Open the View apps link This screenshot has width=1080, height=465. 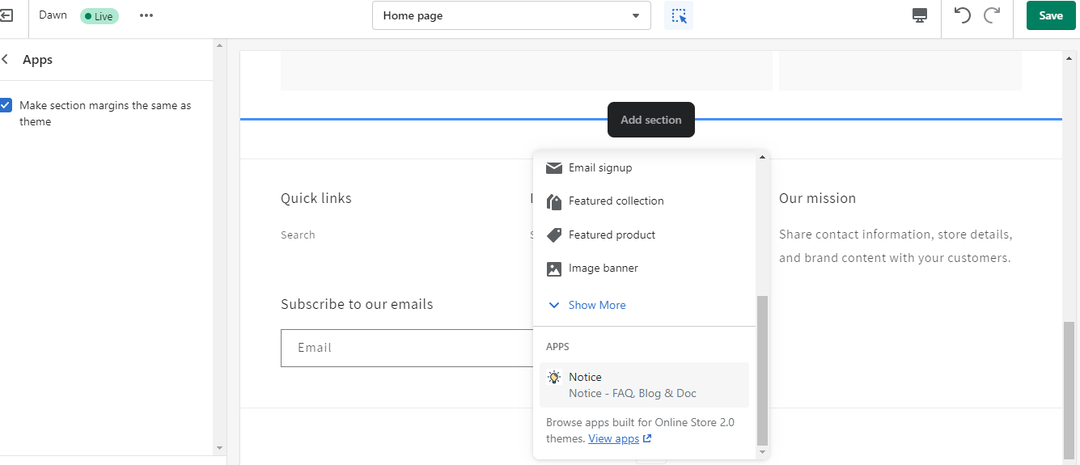[619, 439]
